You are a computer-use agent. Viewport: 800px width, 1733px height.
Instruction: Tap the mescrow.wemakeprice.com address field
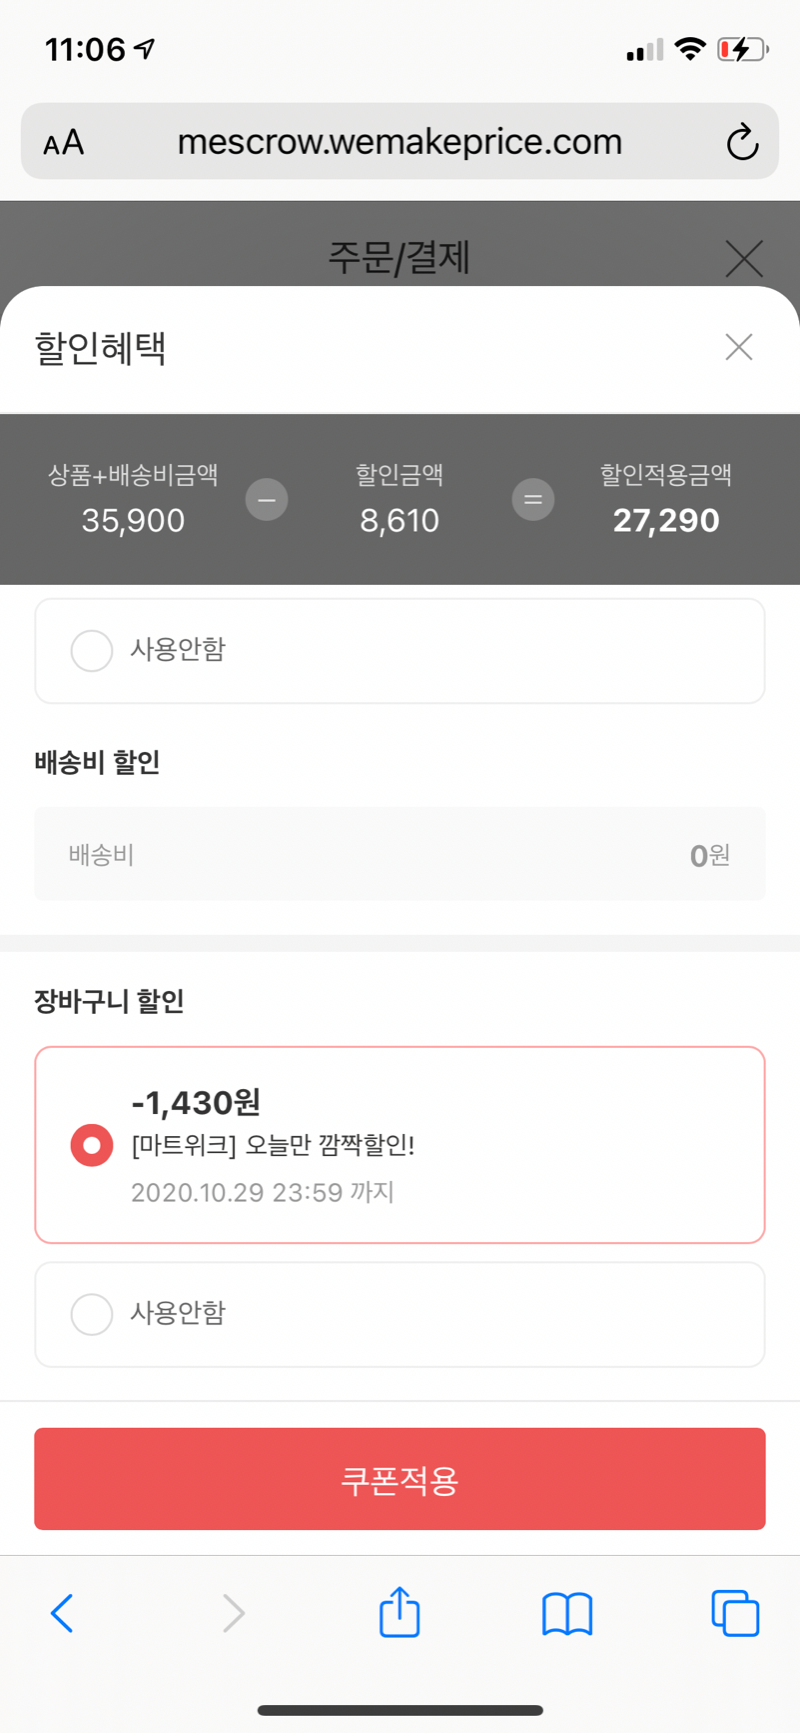point(400,142)
